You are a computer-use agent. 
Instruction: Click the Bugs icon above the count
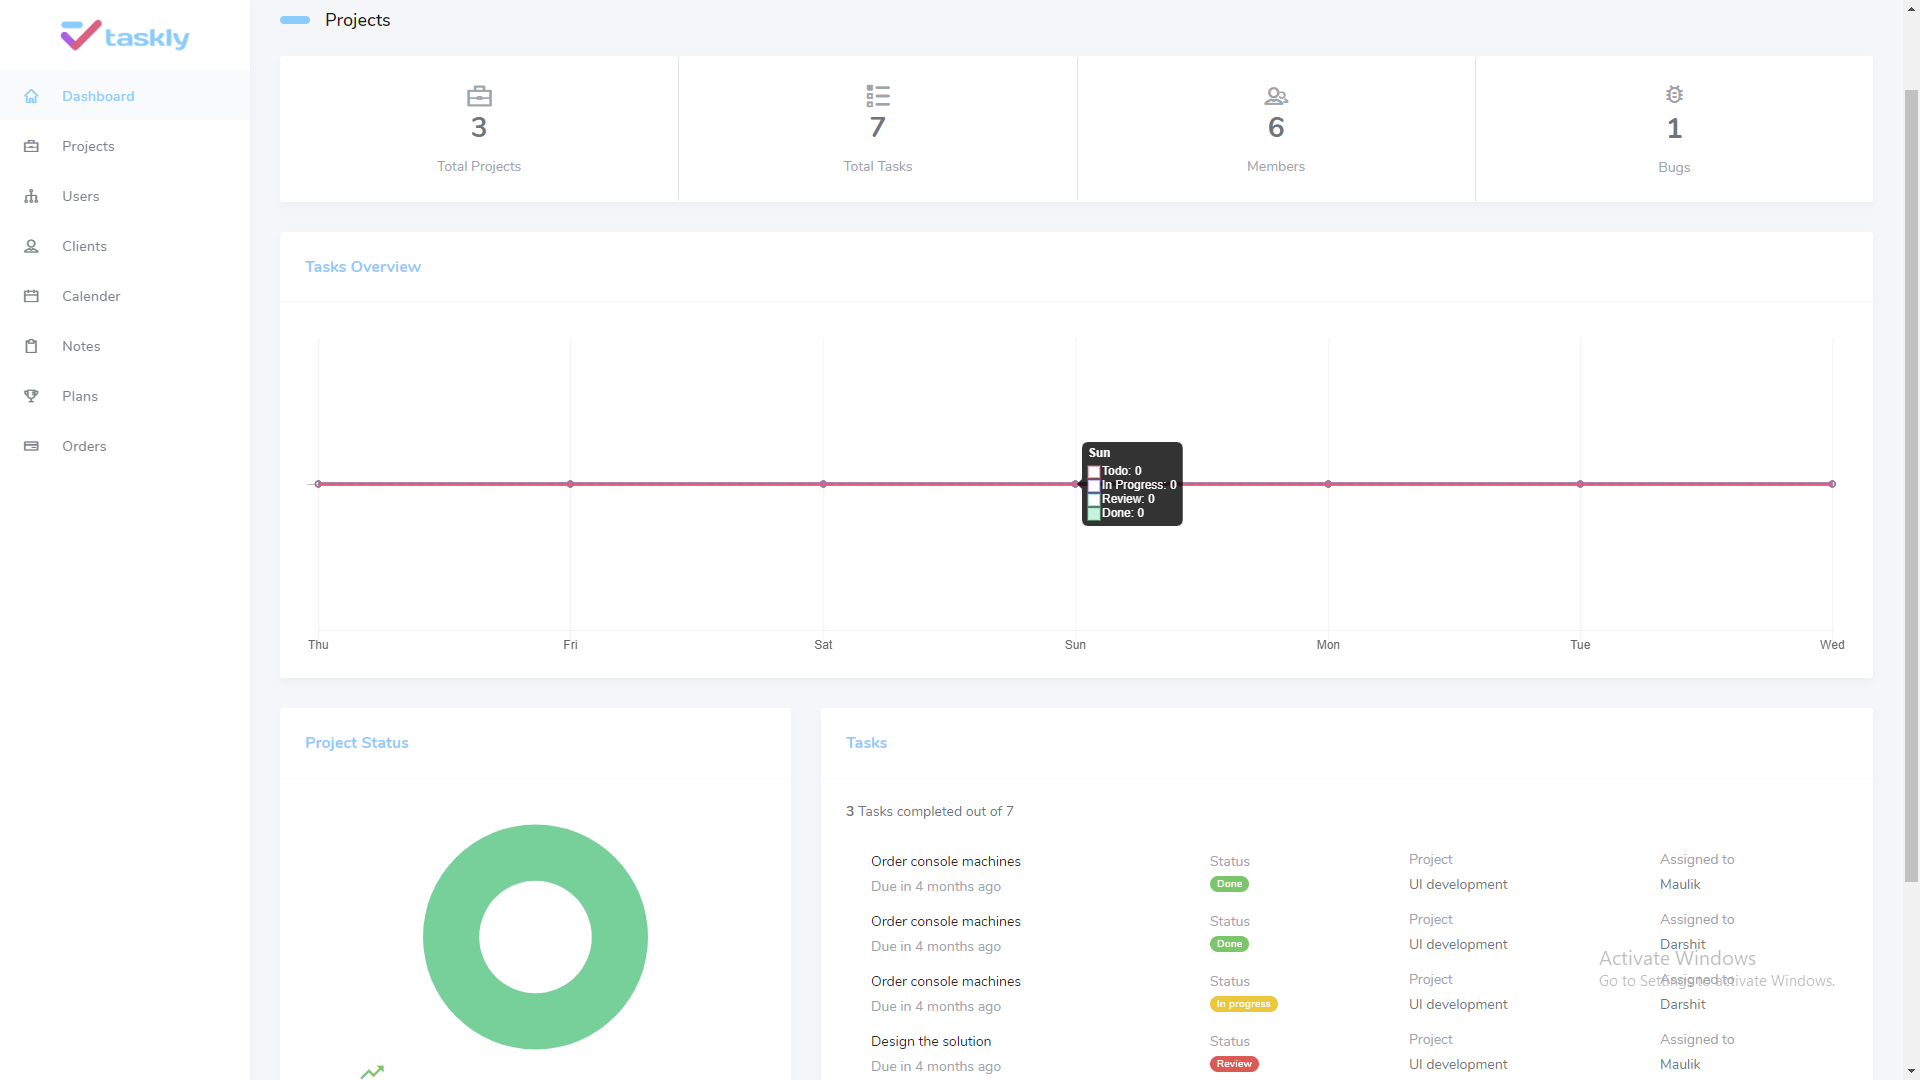[x=1674, y=95]
